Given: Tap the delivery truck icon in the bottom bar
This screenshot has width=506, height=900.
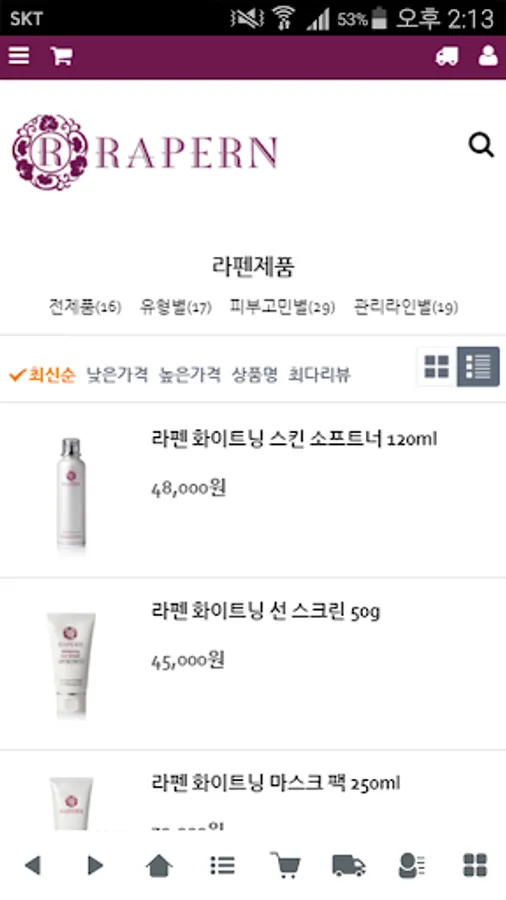Looking at the screenshot, I should (x=349, y=864).
